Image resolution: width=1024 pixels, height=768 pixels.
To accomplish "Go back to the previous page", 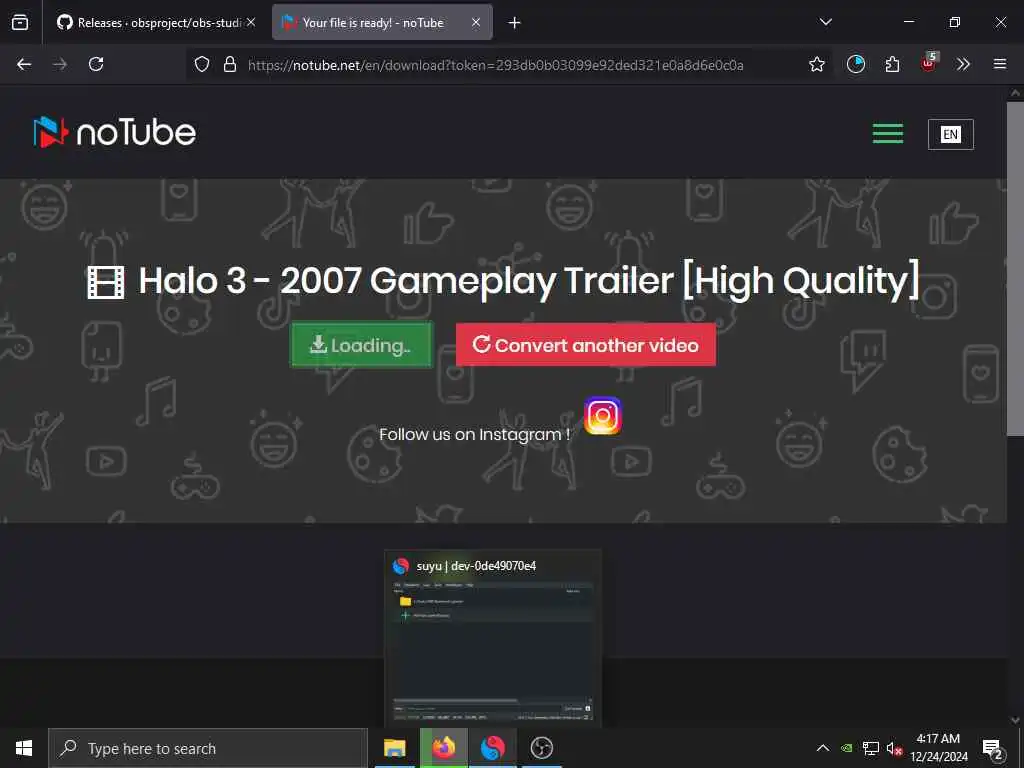I will pyautogui.click(x=24, y=64).
